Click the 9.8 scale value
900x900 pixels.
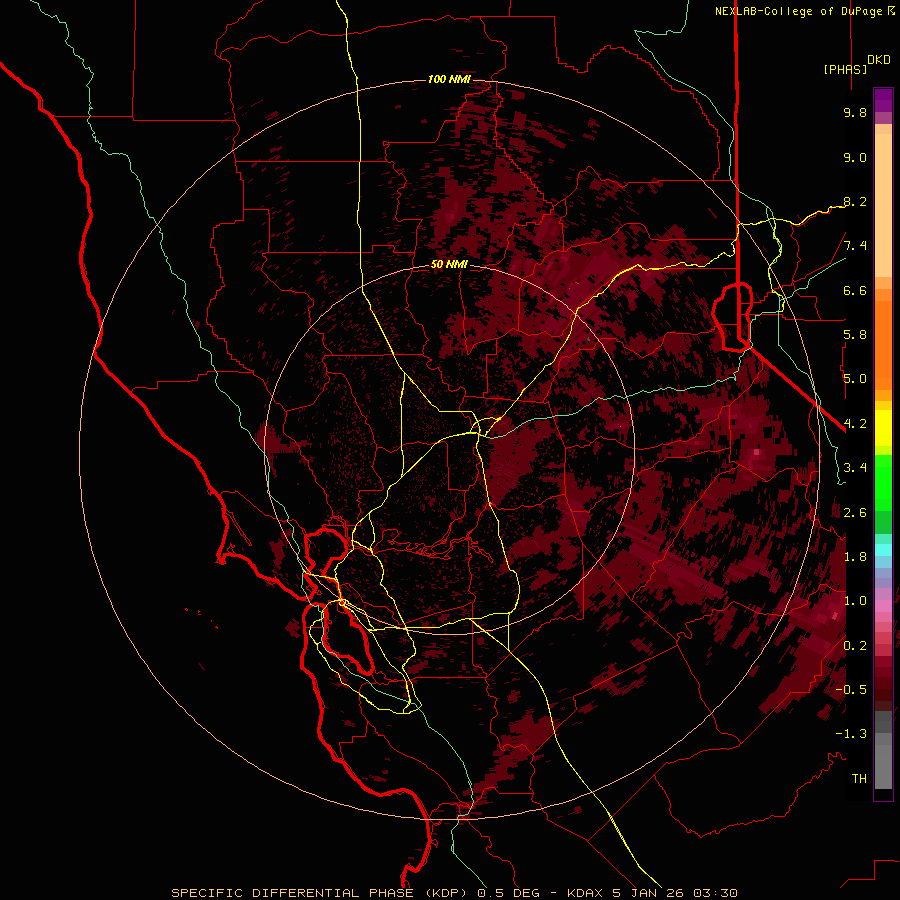[x=855, y=113]
